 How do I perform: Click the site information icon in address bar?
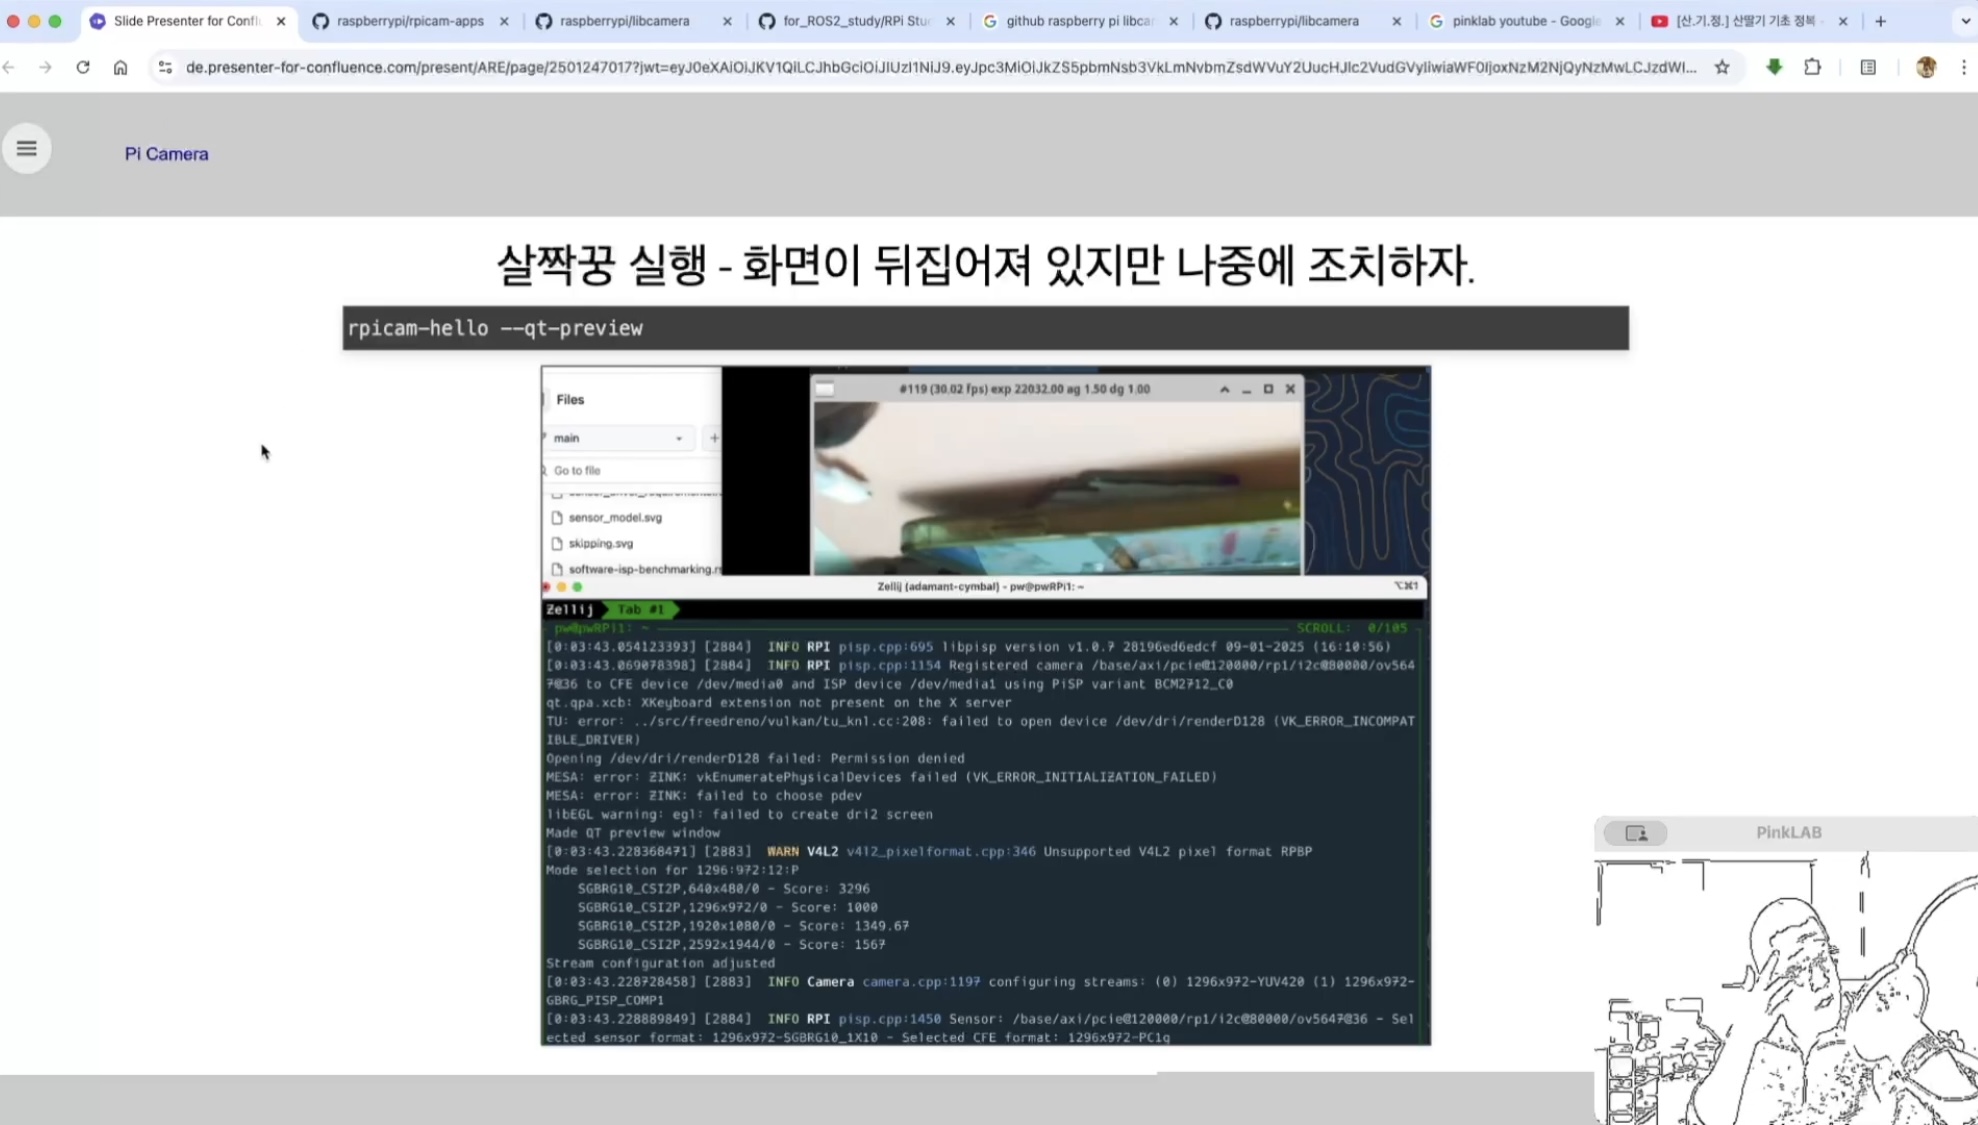tap(165, 67)
